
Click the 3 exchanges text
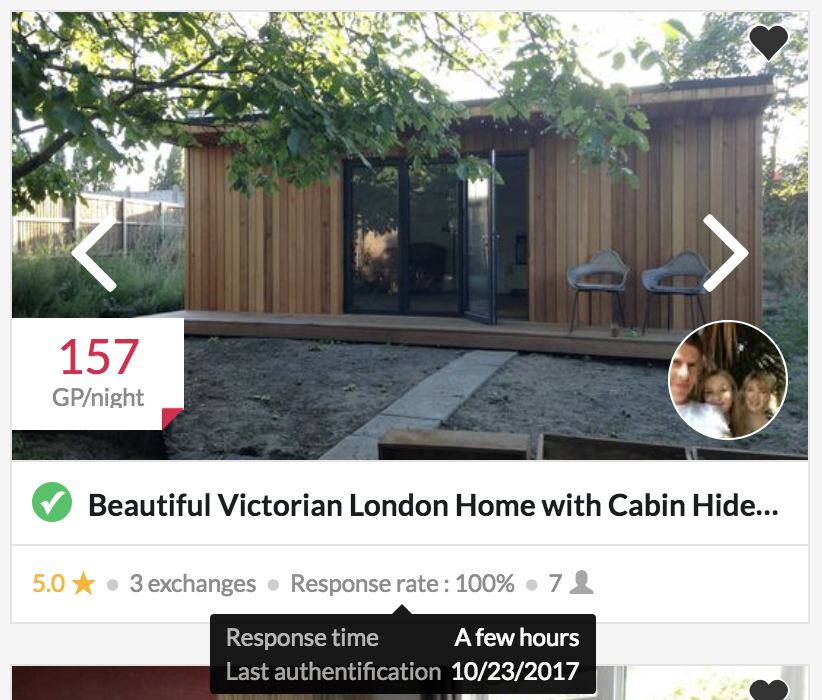192,584
